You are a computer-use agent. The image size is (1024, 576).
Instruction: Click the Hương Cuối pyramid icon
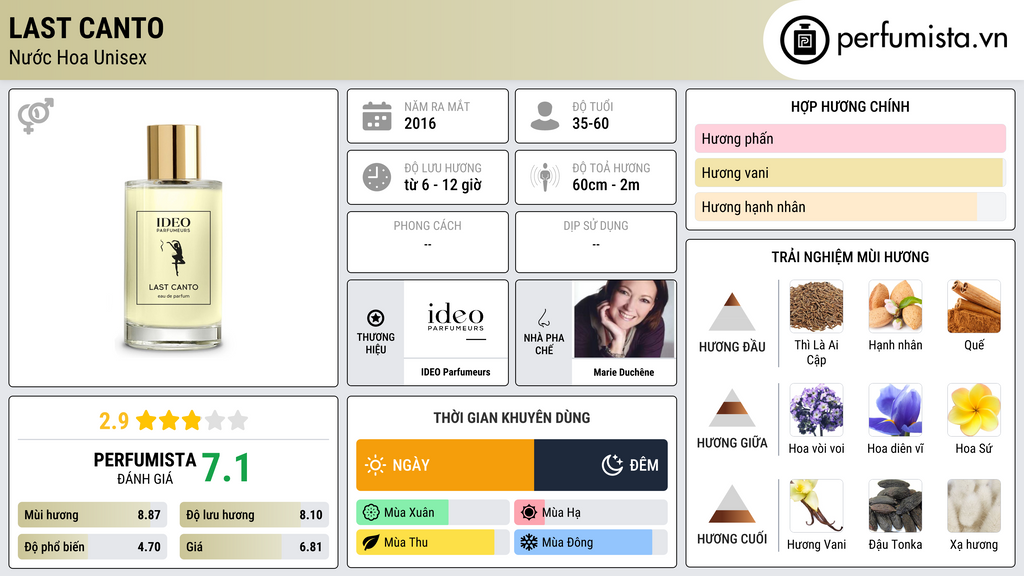pyautogui.click(x=732, y=504)
